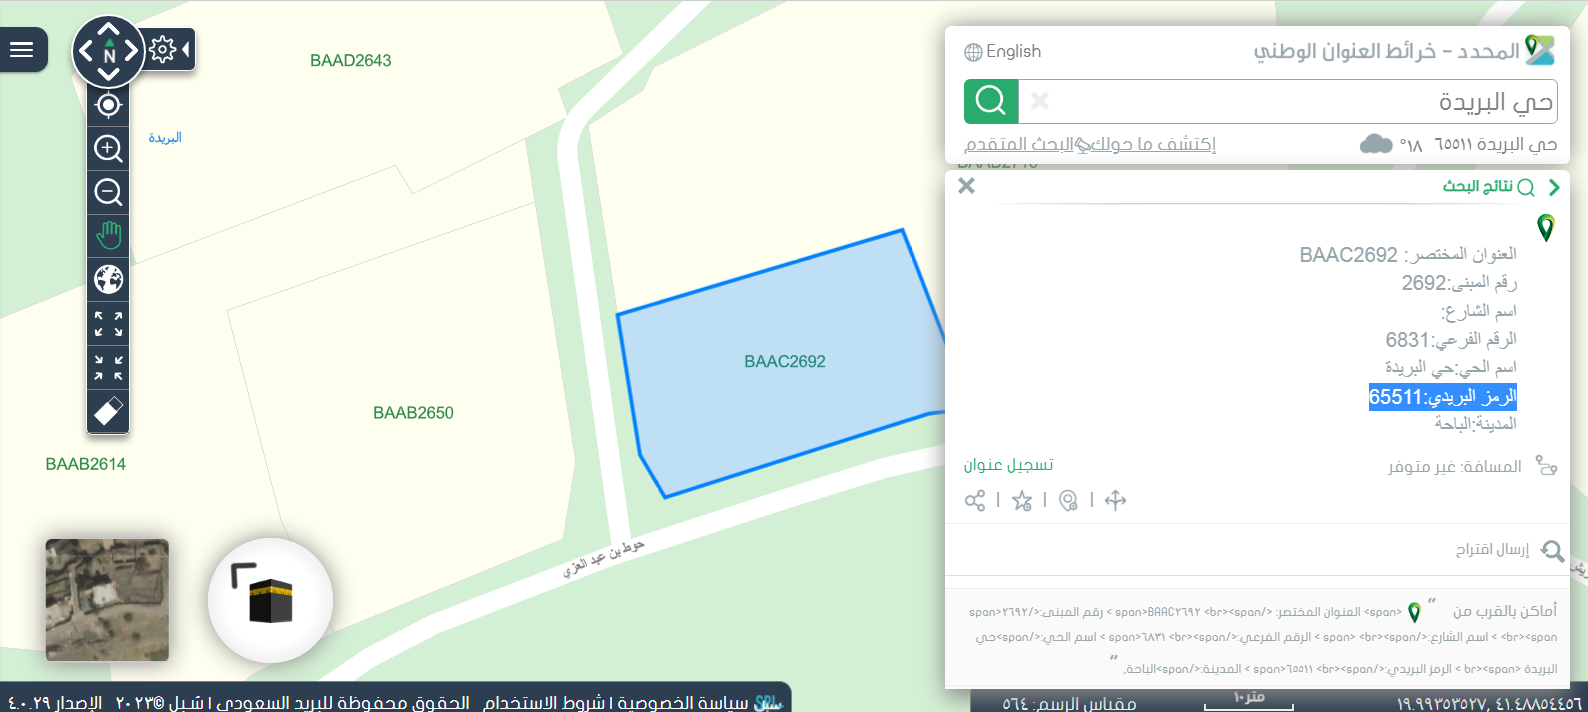Open the Qibla direction Kaaba button
The height and width of the screenshot is (712, 1588).
pos(270,600)
